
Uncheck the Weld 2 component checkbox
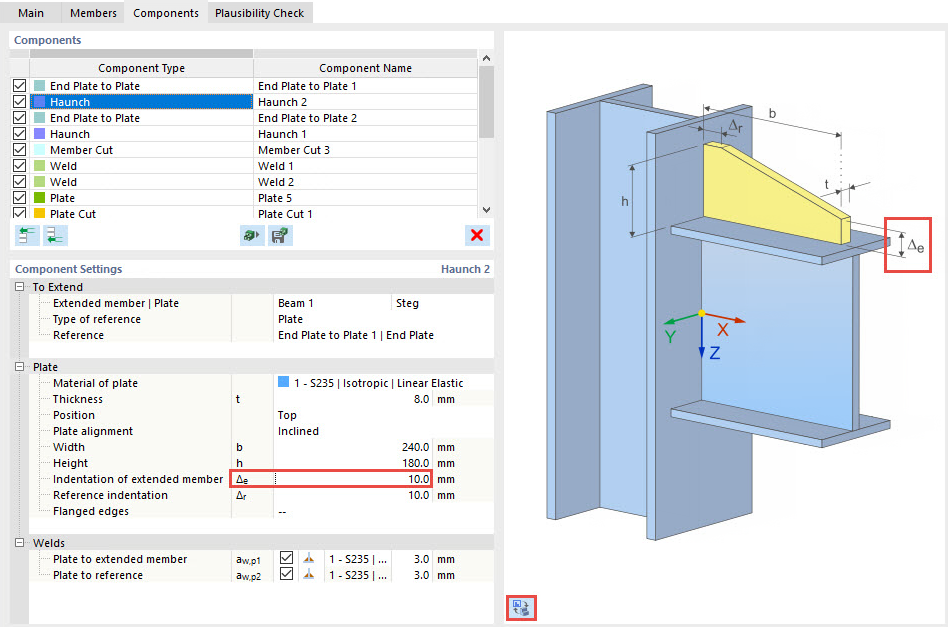point(19,182)
